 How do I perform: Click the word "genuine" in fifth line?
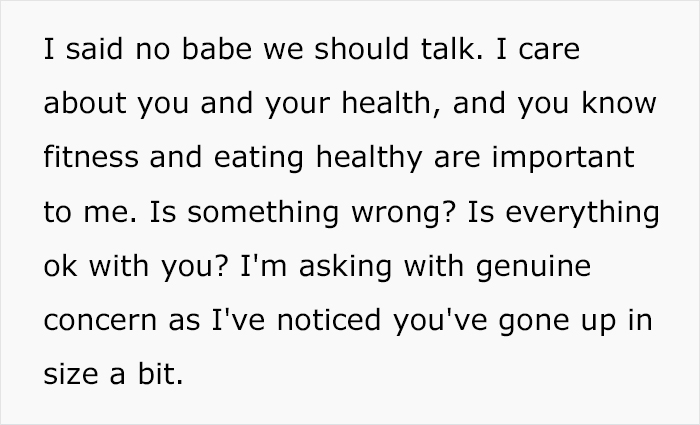[x=533, y=267]
